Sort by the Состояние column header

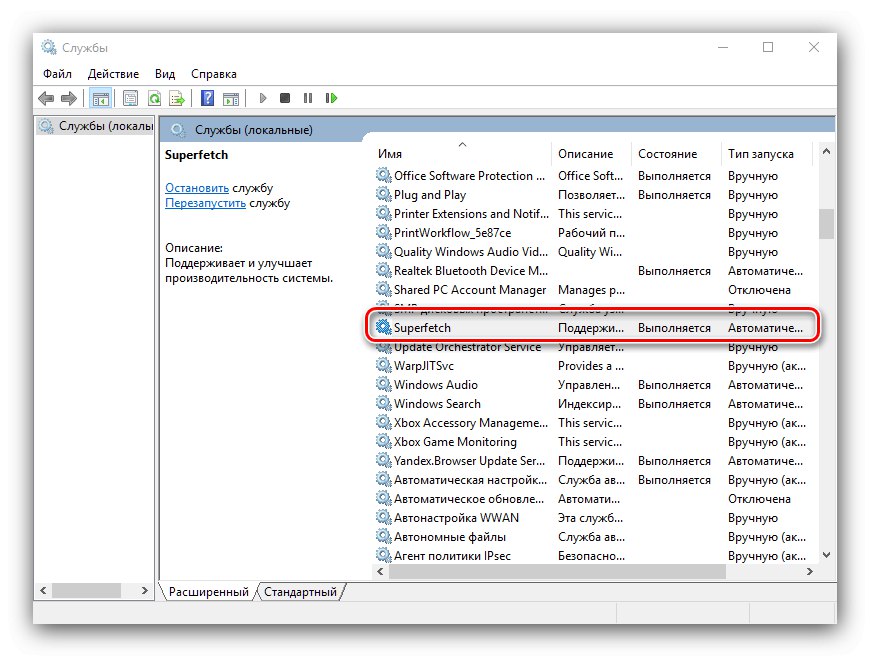coord(676,154)
